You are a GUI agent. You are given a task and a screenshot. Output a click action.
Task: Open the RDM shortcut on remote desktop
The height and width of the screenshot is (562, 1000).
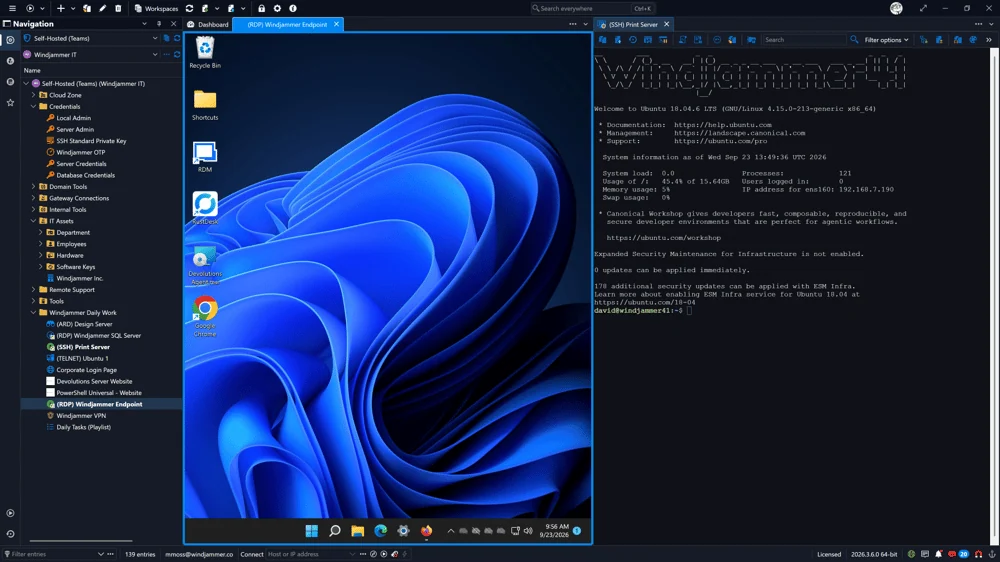205,157
